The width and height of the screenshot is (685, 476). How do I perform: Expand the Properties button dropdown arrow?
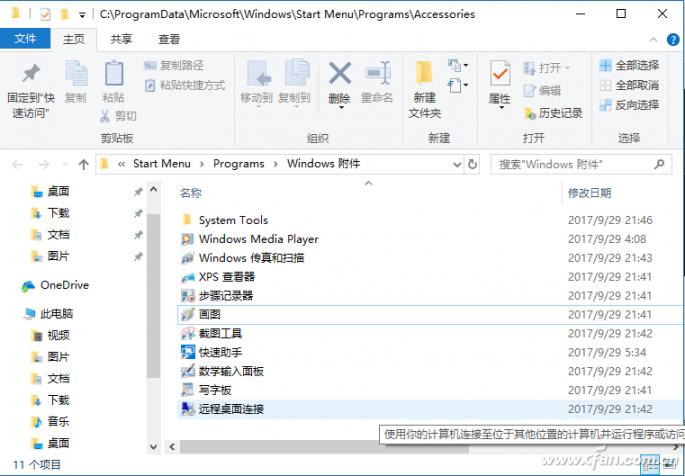click(x=501, y=108)
